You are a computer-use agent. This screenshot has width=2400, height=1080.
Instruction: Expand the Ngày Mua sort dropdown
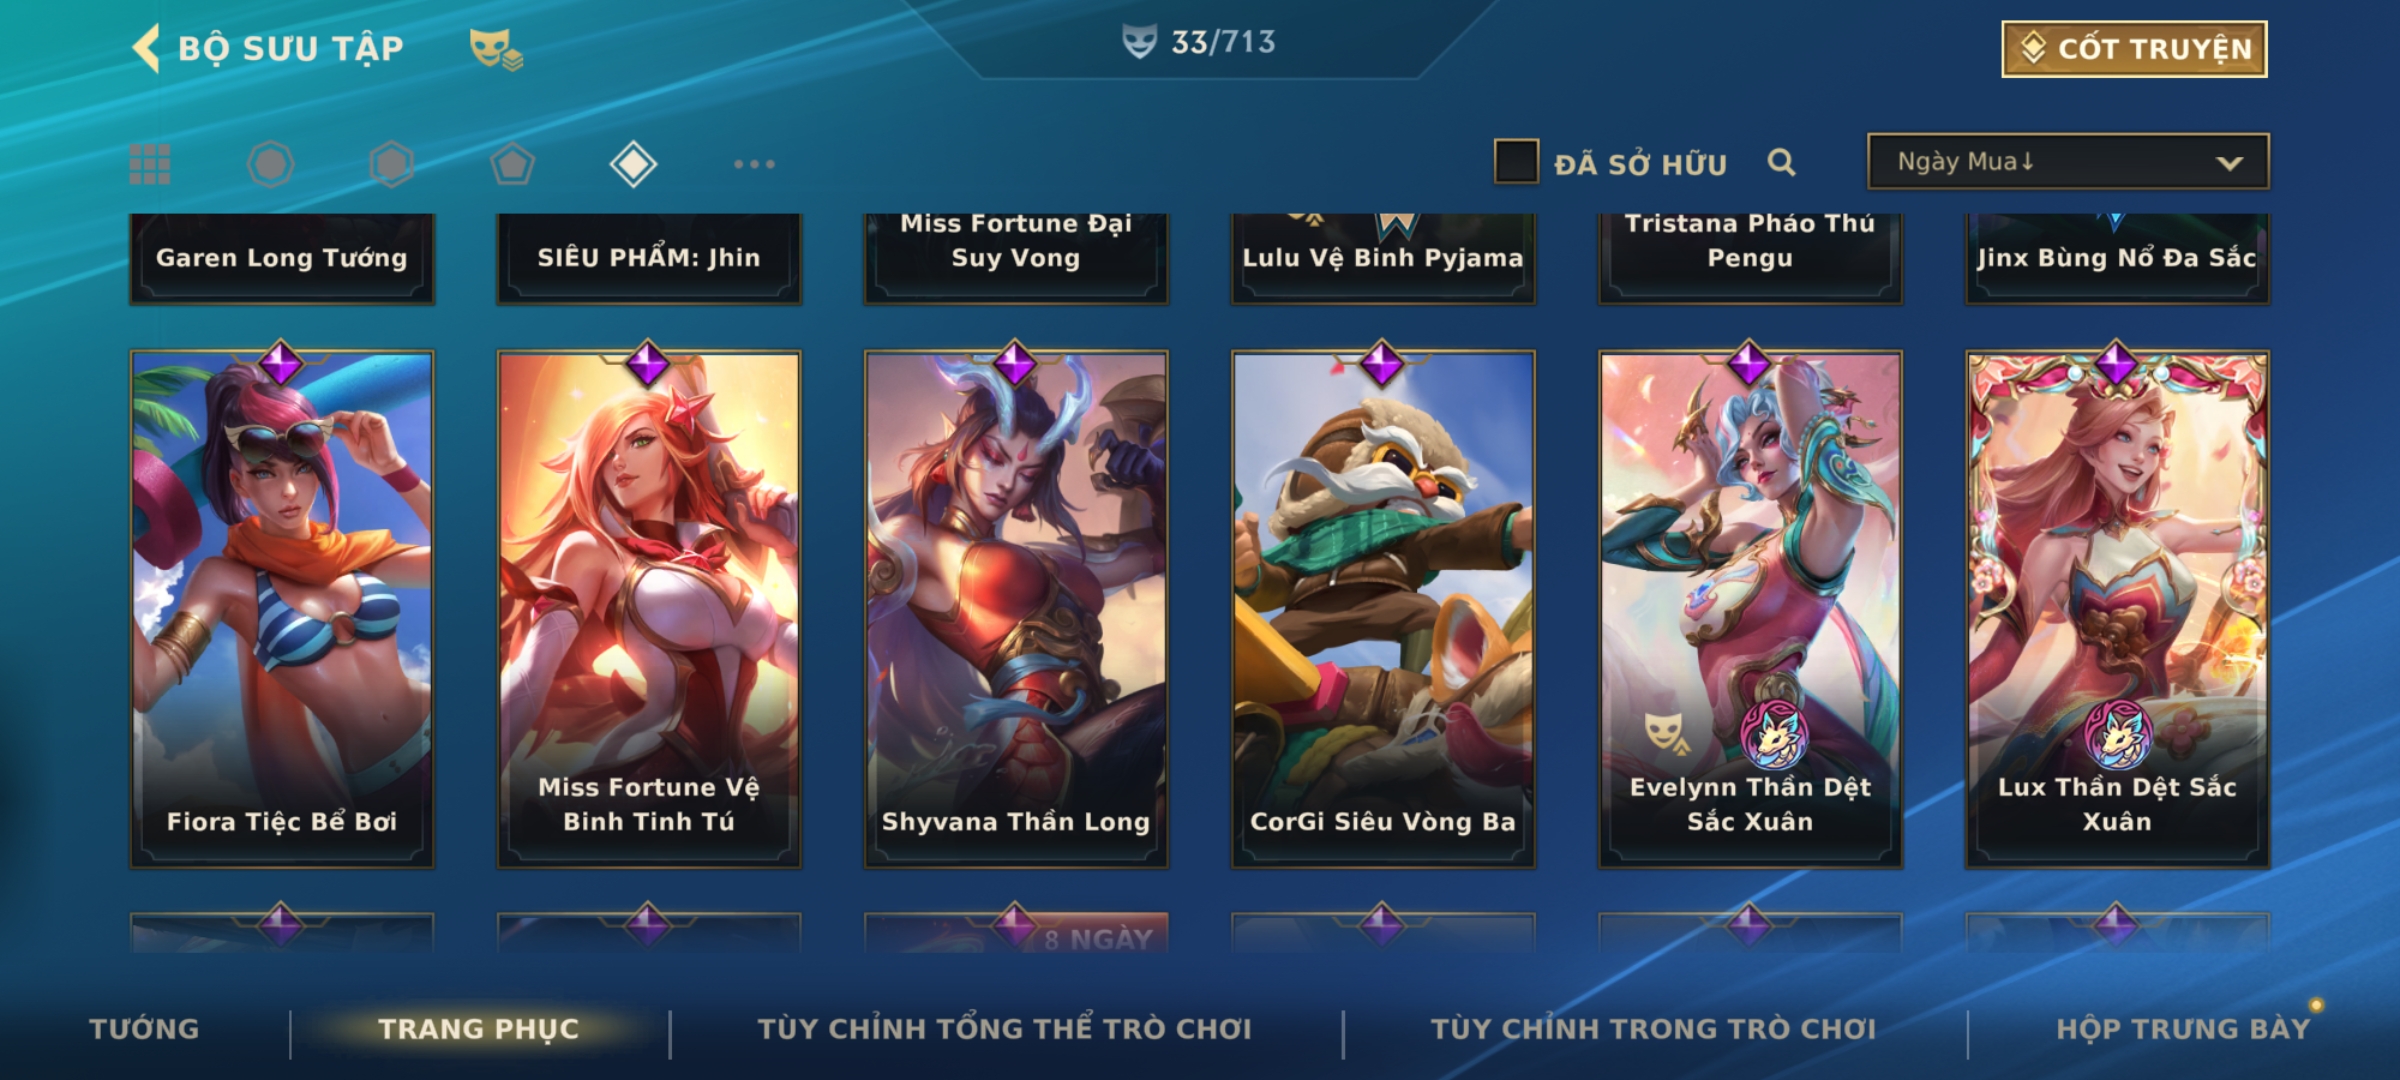[x=2068, y=162]
